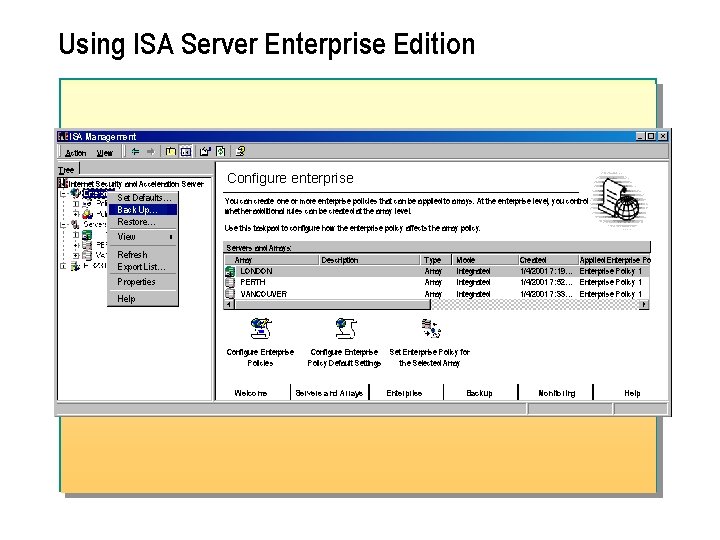Switch to the Welcome taskpad tab
The width and height of the screenshot is (720, 540).
click(251, 393)
